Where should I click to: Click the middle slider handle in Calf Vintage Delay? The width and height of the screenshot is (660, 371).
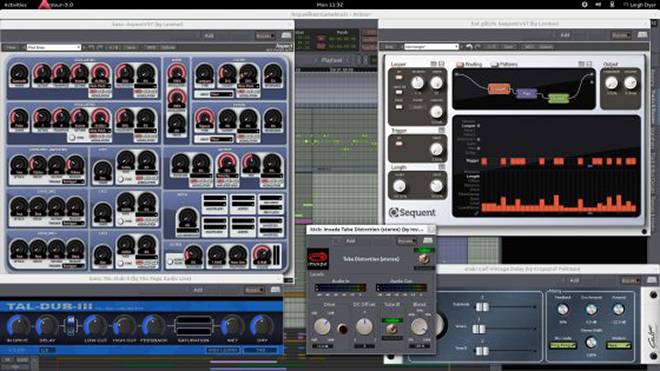(x=479, y=329)
